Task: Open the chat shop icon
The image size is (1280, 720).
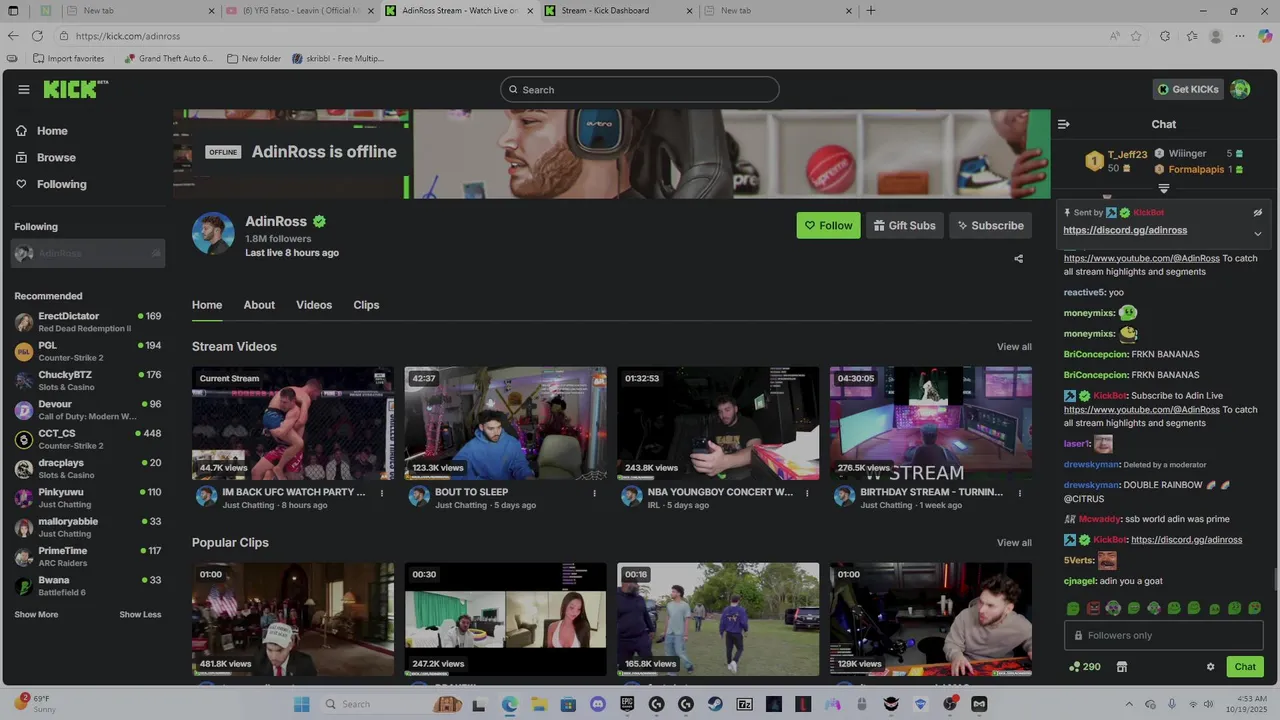Action: (x=1122, y=667)
